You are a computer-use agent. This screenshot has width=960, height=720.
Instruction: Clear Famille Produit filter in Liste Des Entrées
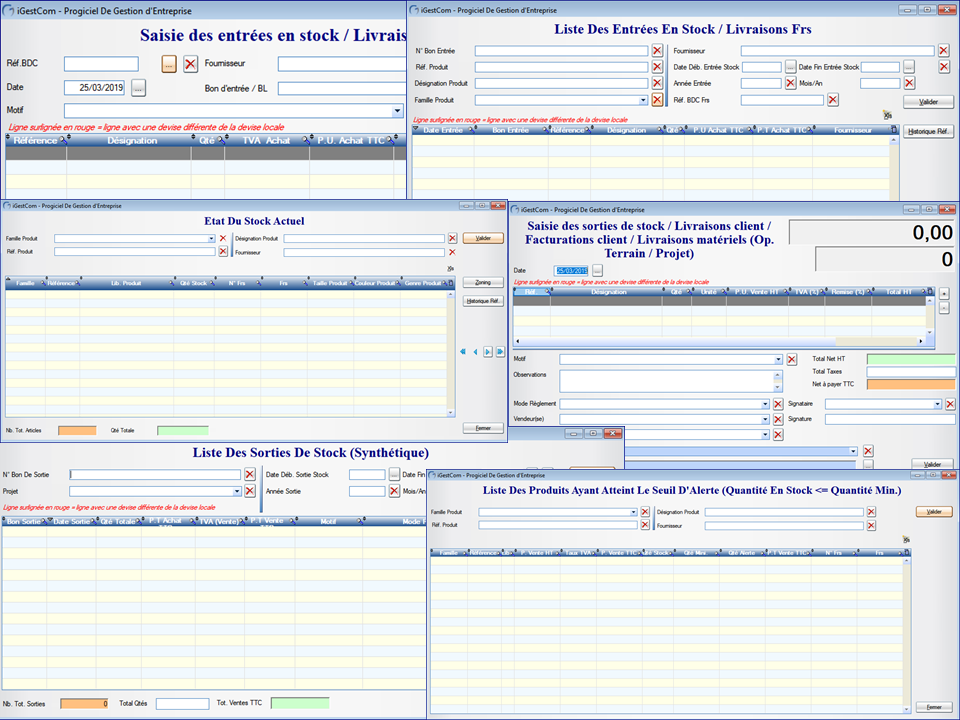[657, 100]
